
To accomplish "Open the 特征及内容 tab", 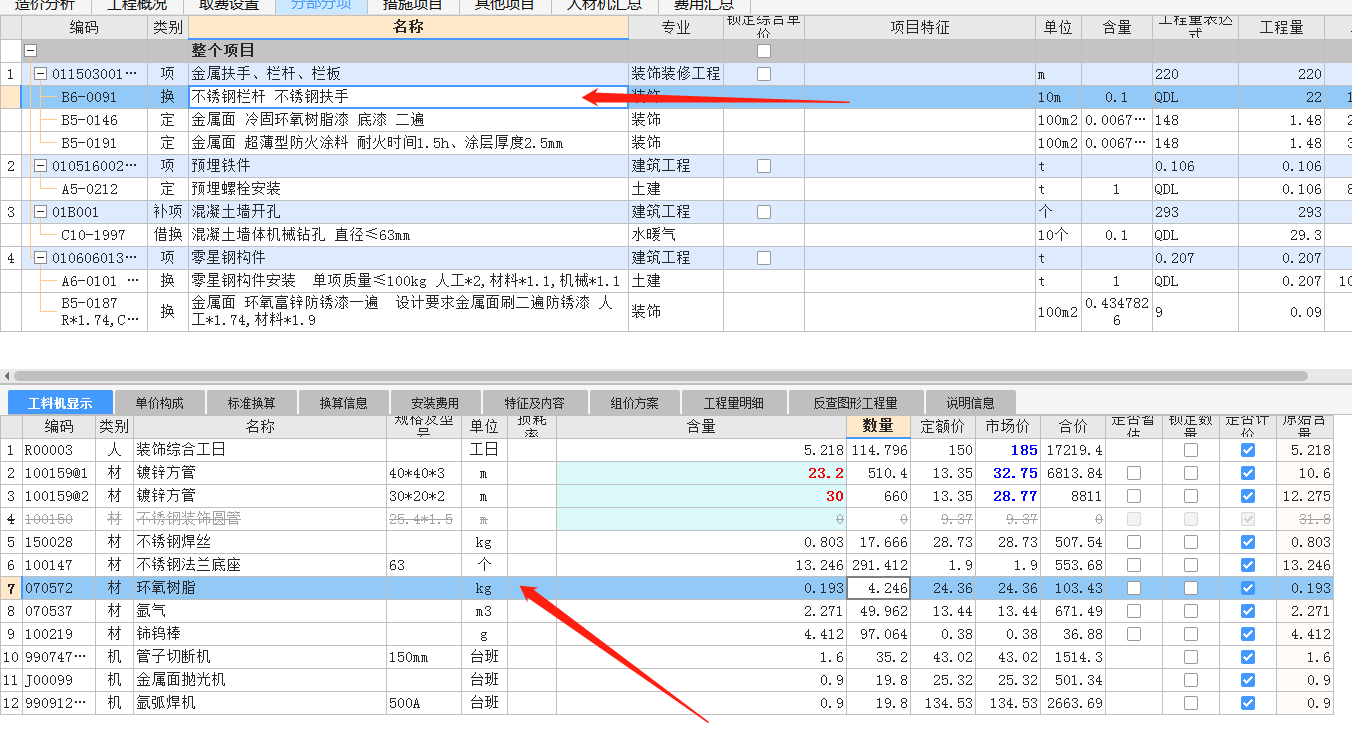I will (534, 403).
